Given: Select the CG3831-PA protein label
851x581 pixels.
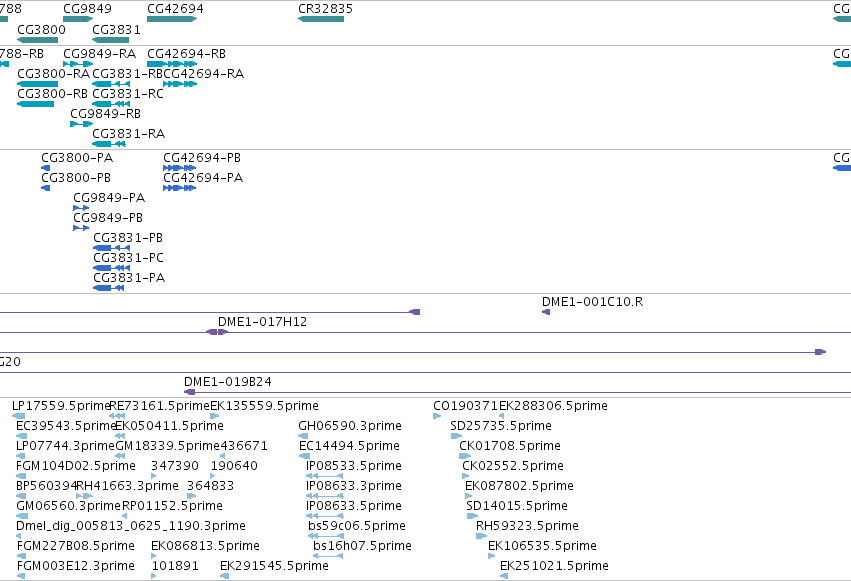Looking at the screenshot, I should tap(129, 278).
